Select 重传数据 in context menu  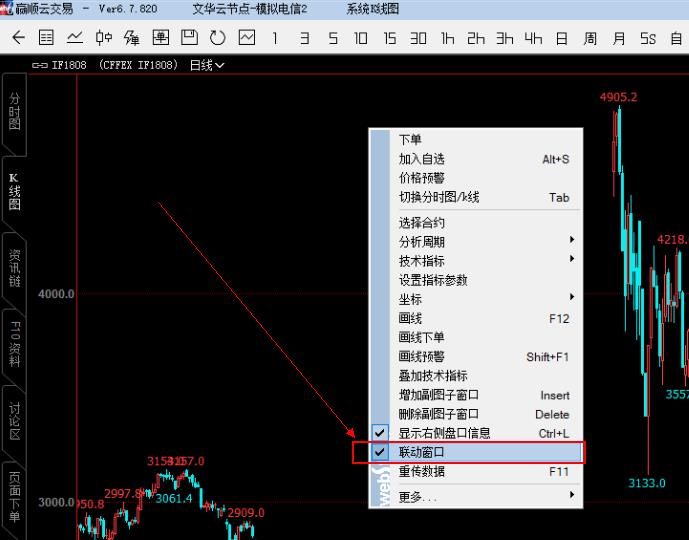tap(421, 471)
